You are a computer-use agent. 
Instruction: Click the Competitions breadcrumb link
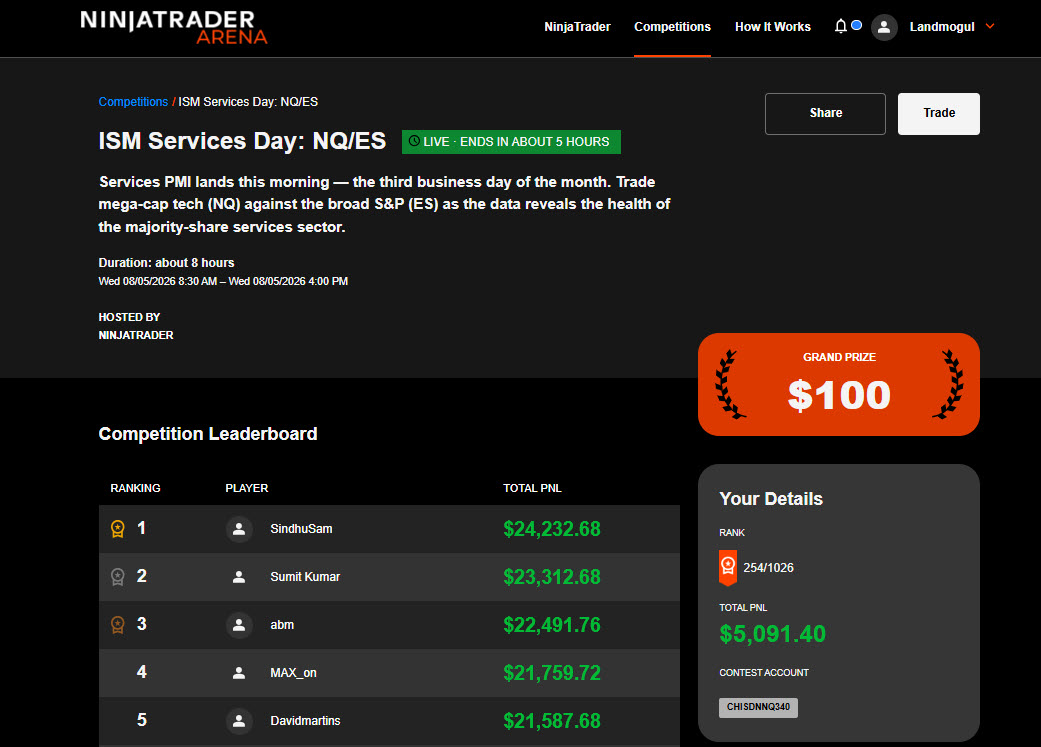pos(133,102)
